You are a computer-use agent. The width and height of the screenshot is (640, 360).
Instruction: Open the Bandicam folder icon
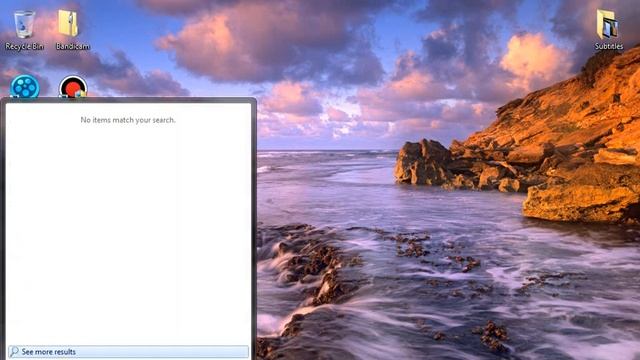click(x=72, y=30)
